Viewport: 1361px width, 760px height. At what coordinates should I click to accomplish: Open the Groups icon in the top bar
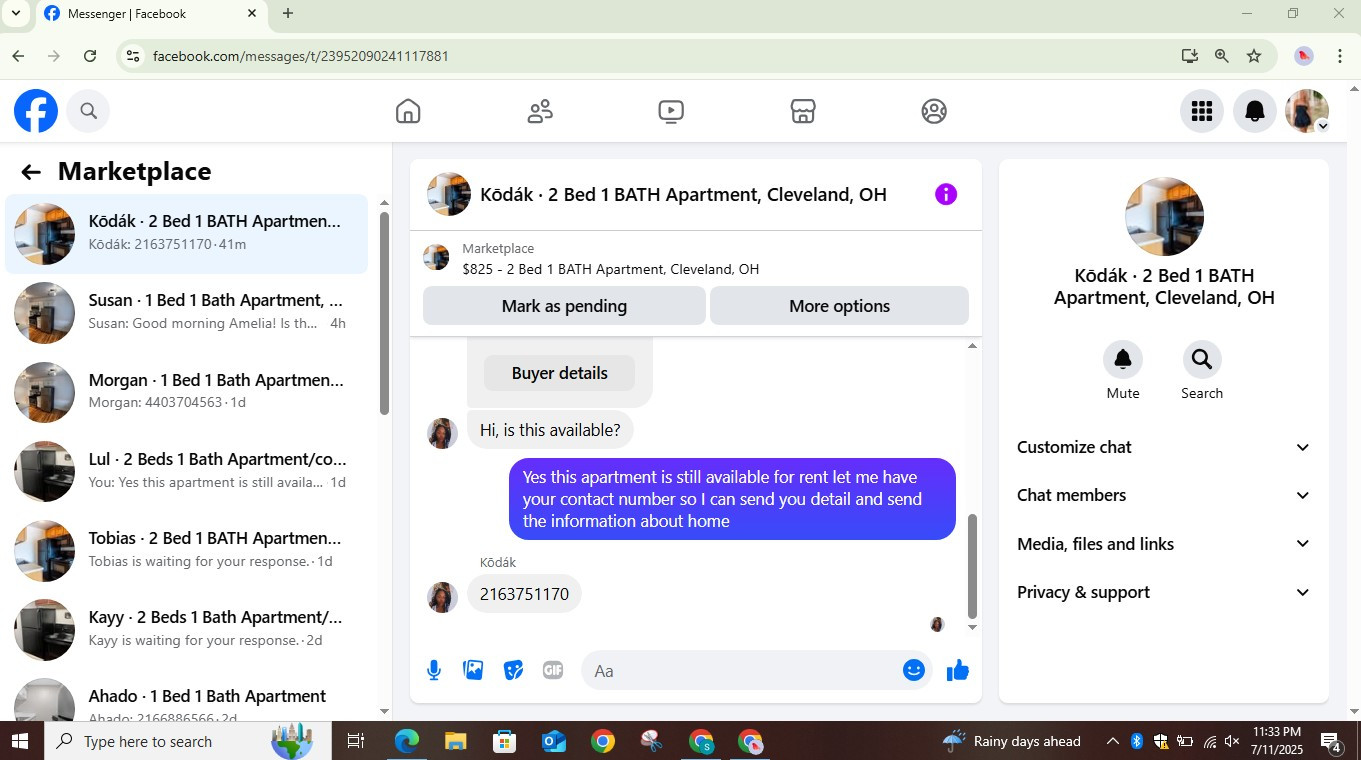pos(934,111)
